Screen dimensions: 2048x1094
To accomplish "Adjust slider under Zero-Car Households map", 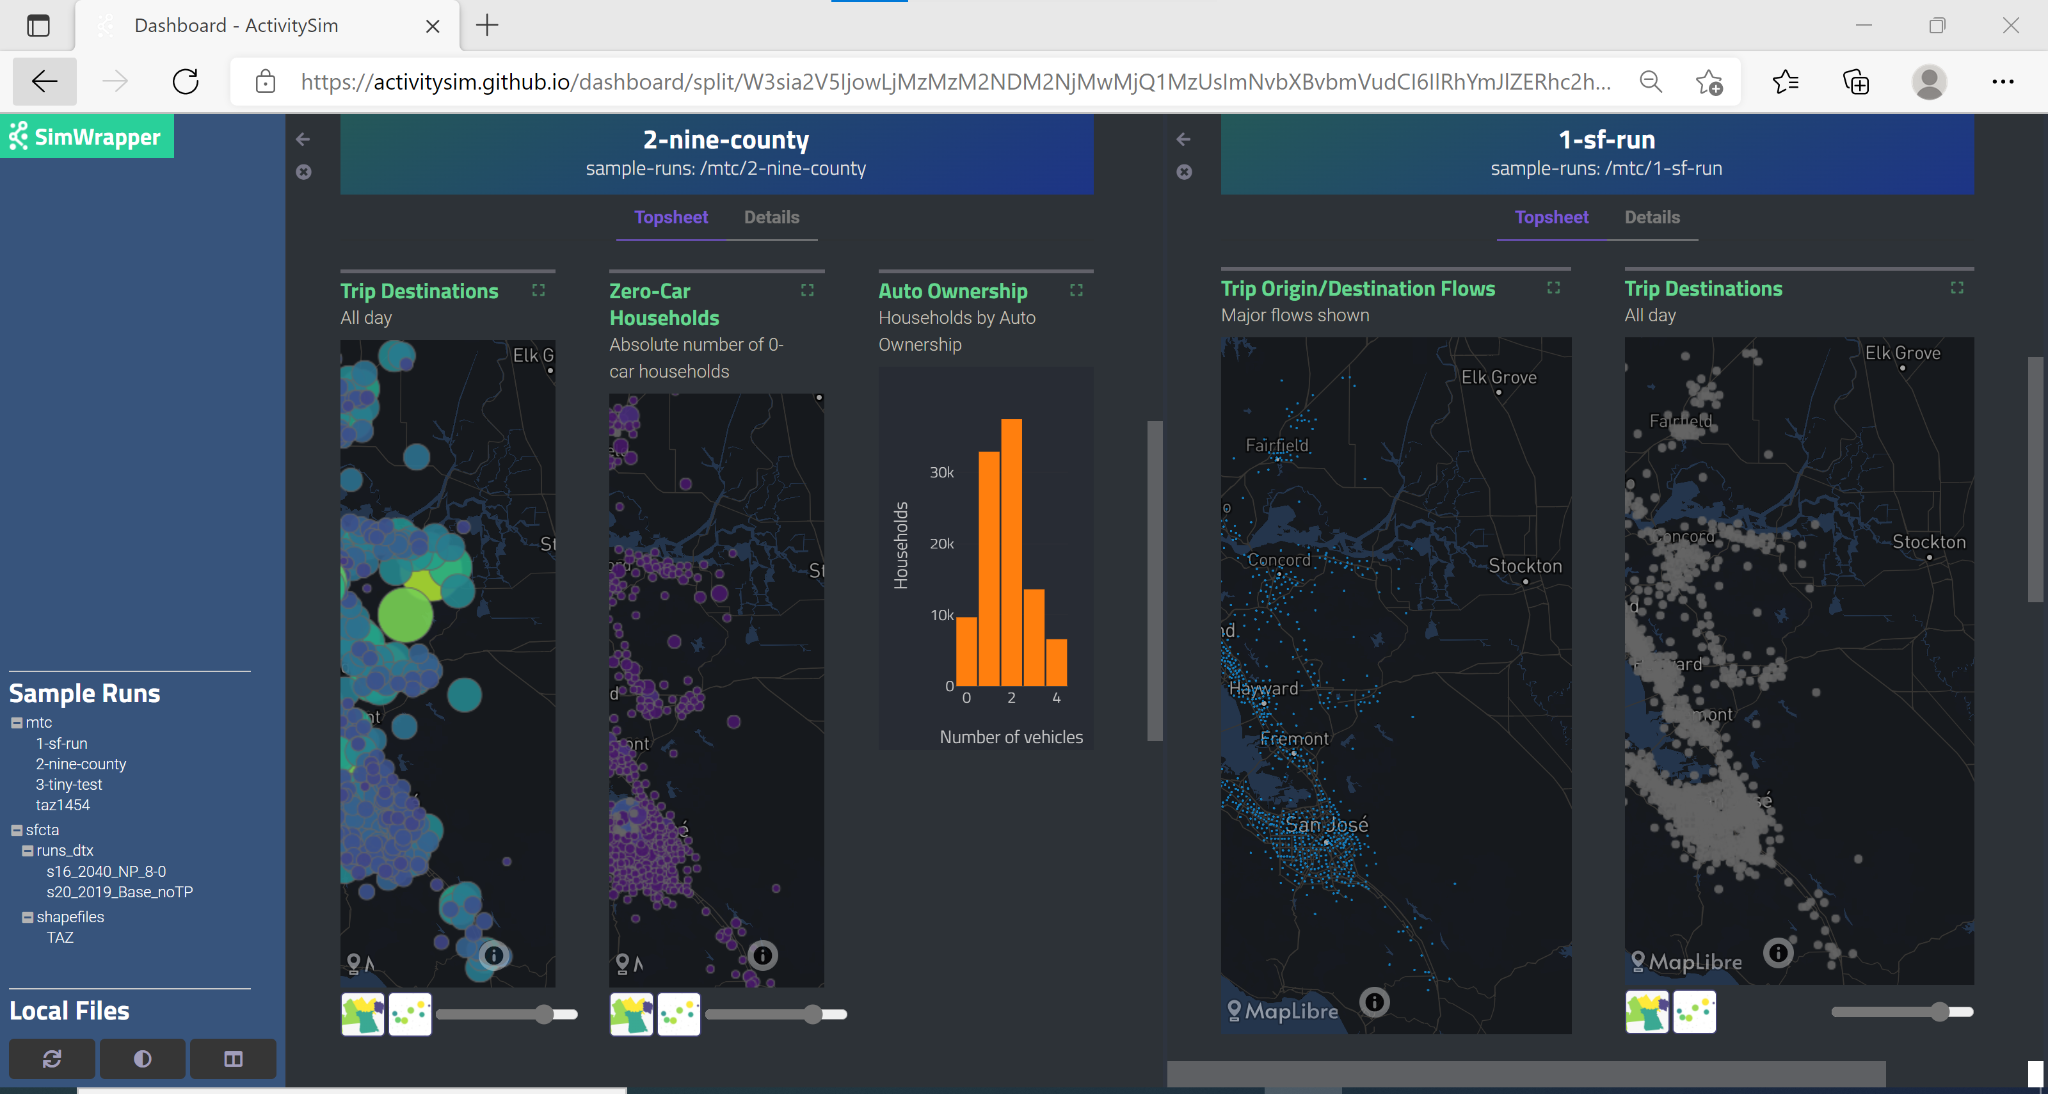I will pyautogui.click(x=812, y=1014).
